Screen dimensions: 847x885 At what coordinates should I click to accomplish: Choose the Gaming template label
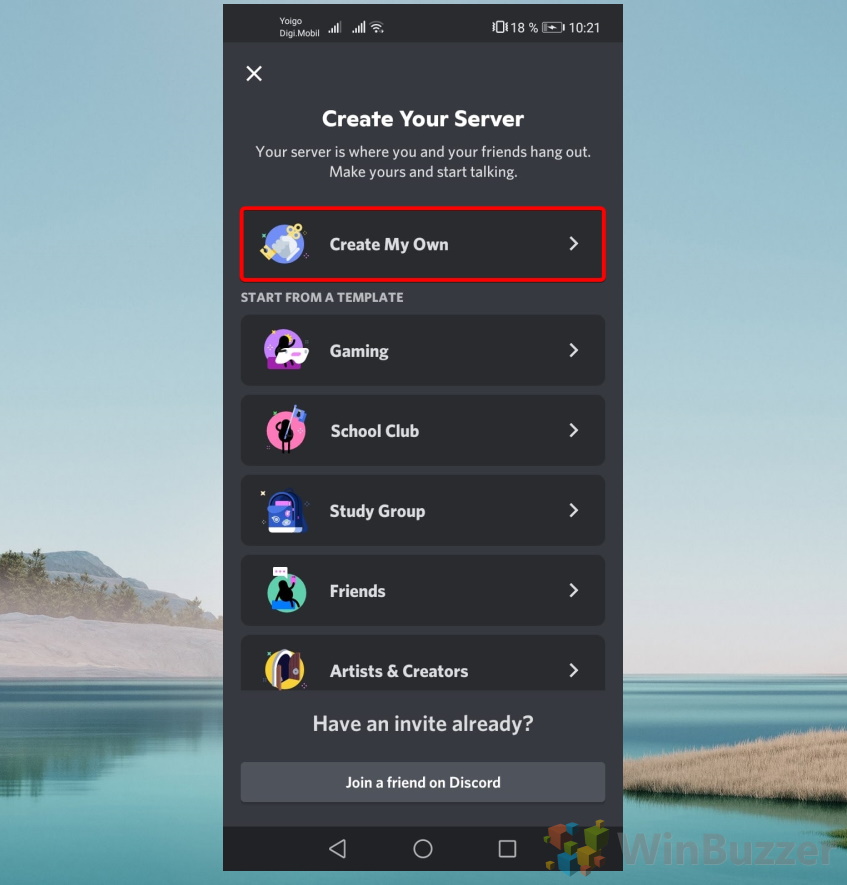coord(359,351)
